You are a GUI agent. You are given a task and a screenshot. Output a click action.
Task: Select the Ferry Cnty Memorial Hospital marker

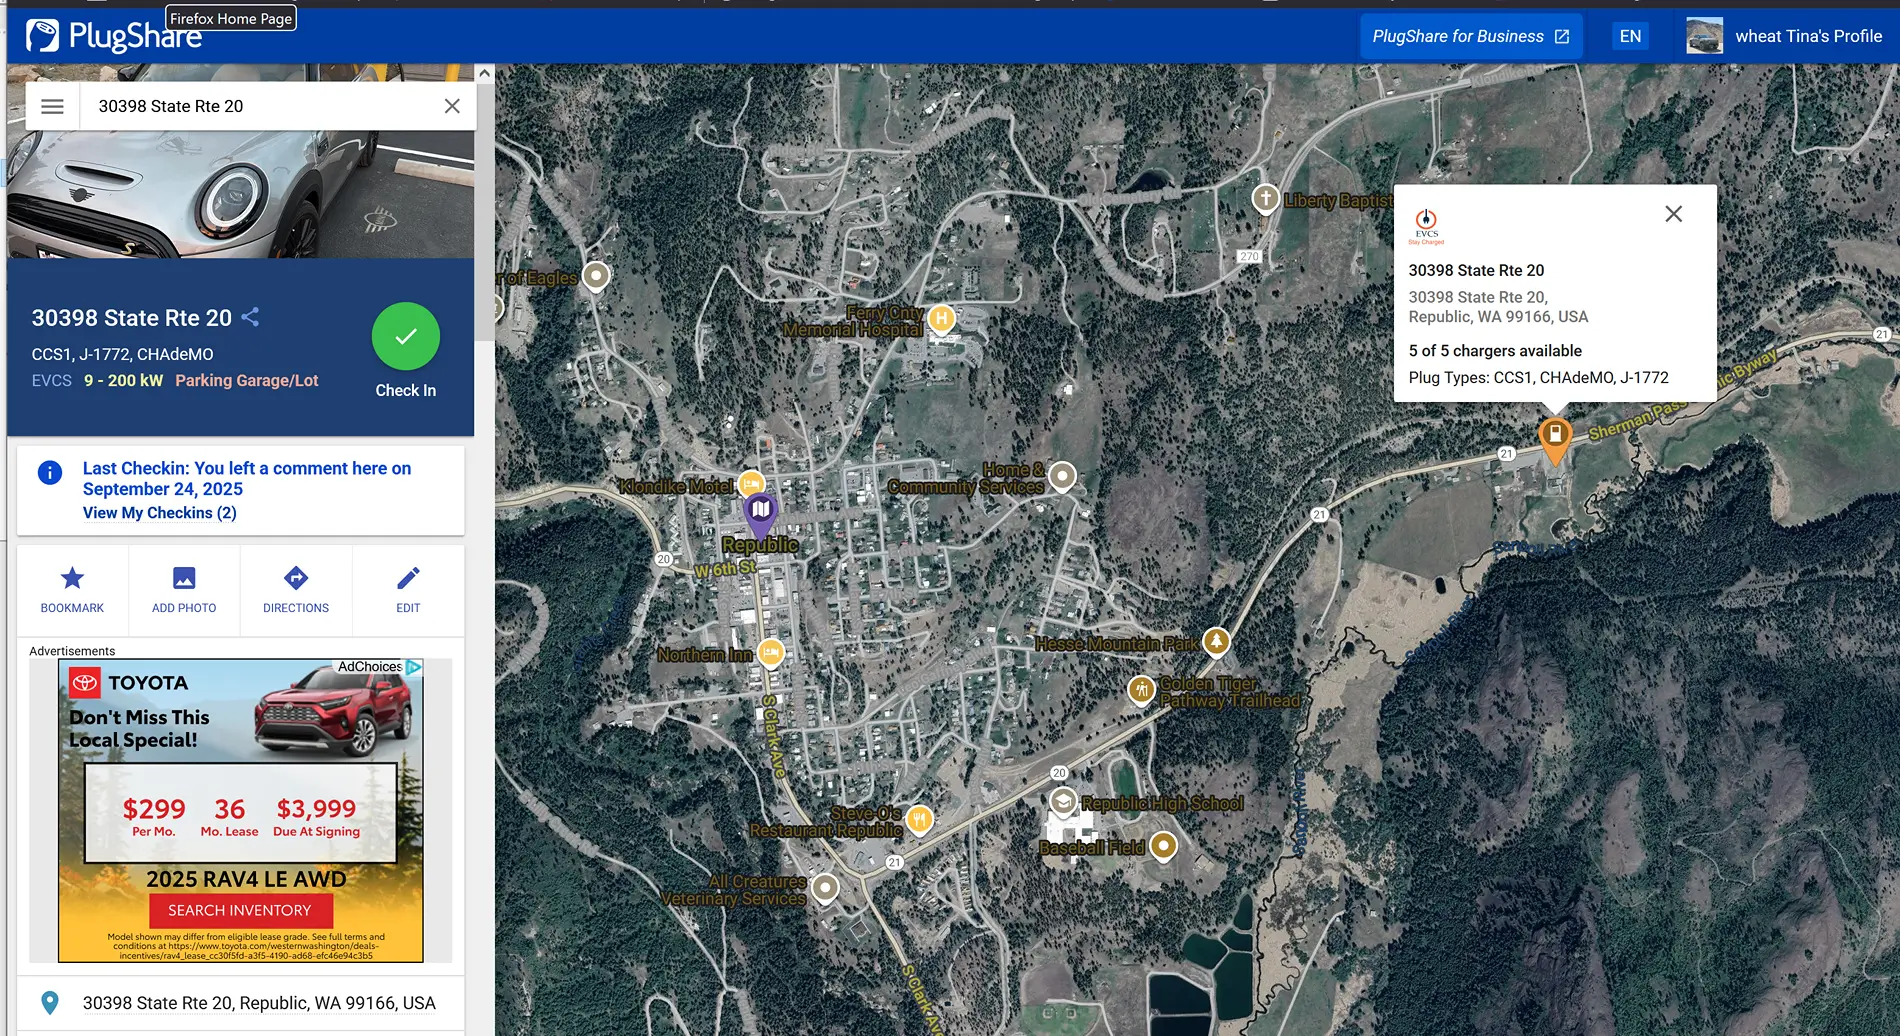[x=941, y=319]
